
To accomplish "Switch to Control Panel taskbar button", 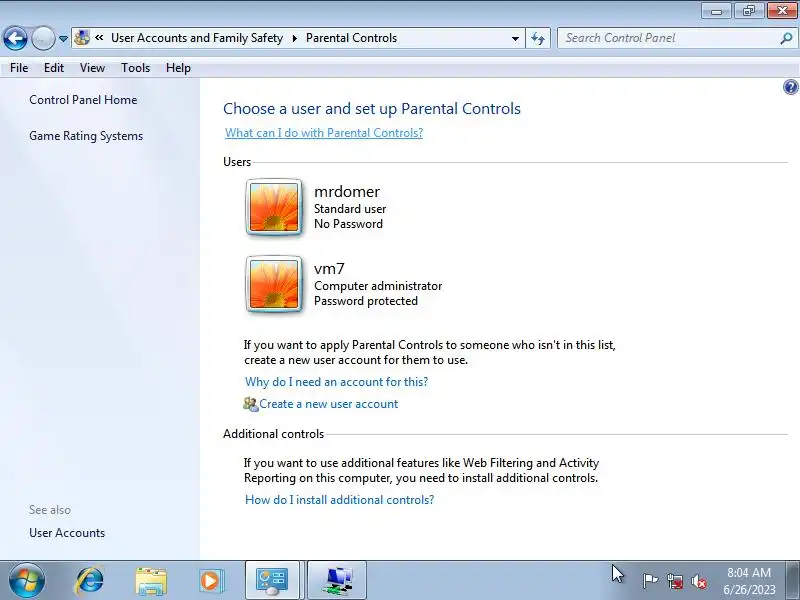I will (x=273, y=580).
